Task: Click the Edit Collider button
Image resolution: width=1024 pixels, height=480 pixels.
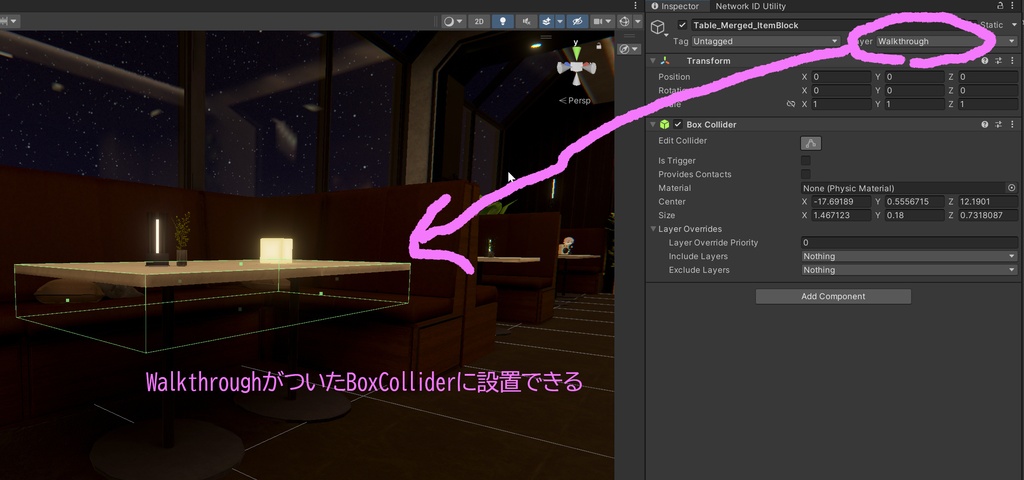Action: 810,143
